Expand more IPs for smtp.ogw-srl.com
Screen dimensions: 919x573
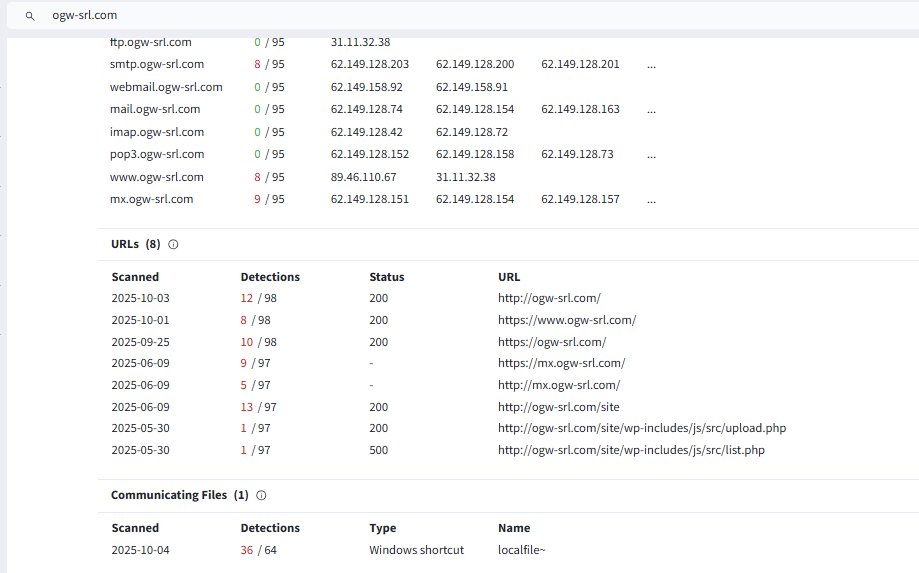(651, 65)
